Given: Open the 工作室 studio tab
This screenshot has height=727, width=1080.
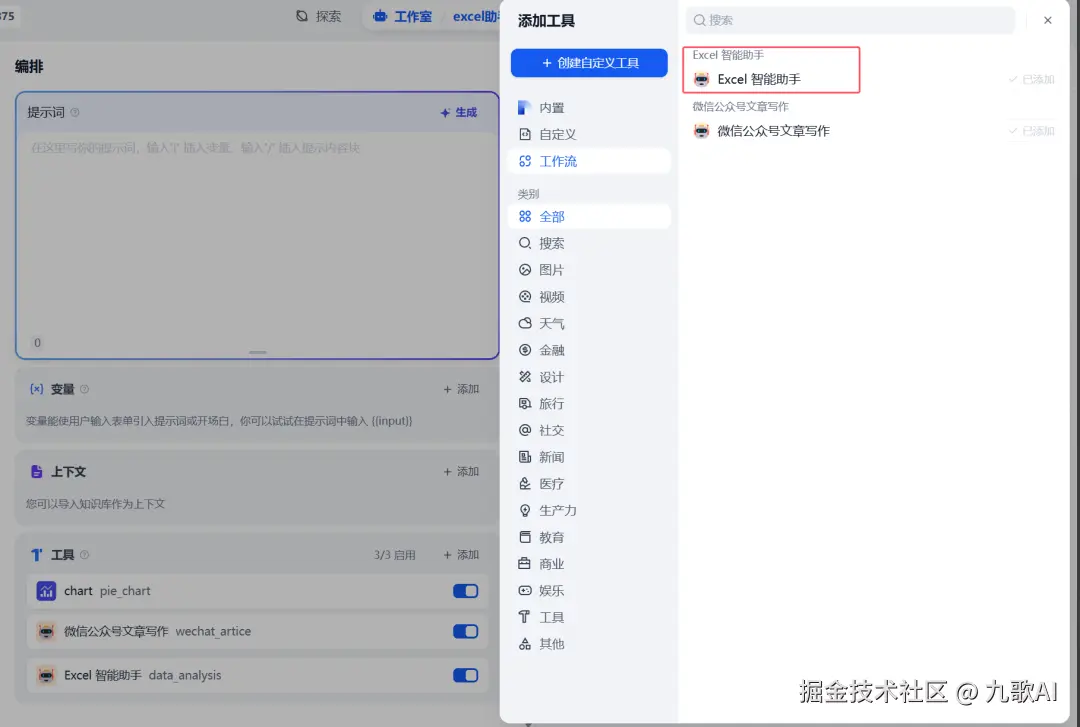Looking at the screenshot, I should pos(403,16).
